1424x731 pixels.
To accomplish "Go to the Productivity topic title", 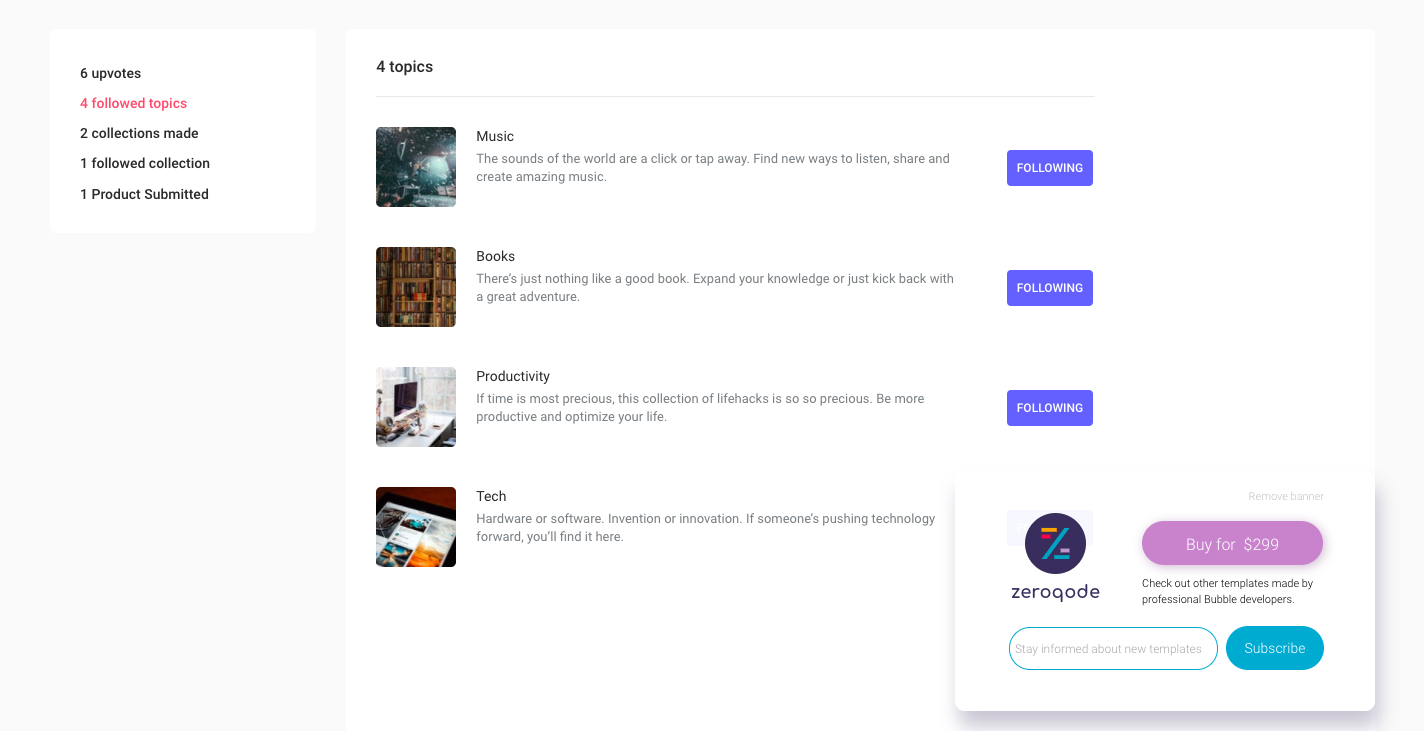I will click(x=513, y=376).
